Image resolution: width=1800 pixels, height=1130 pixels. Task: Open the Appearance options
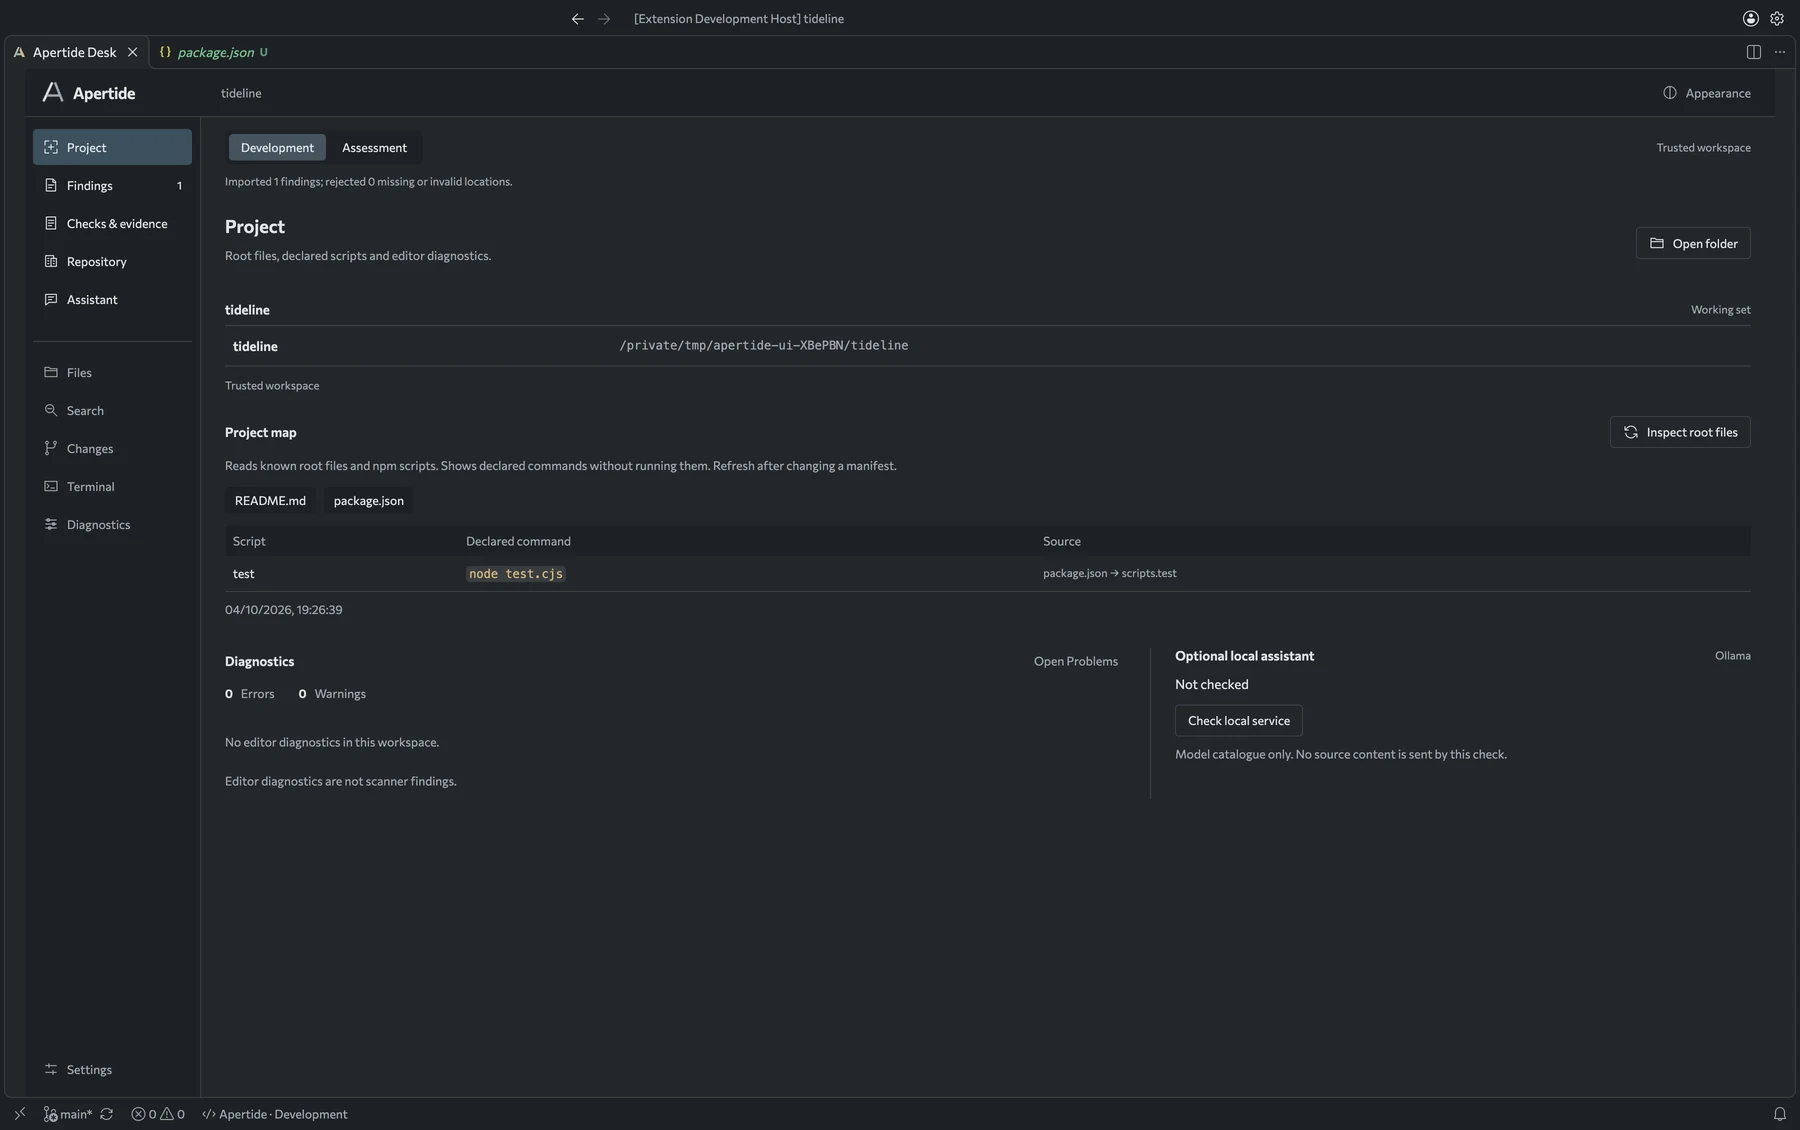pos(1707,93)
